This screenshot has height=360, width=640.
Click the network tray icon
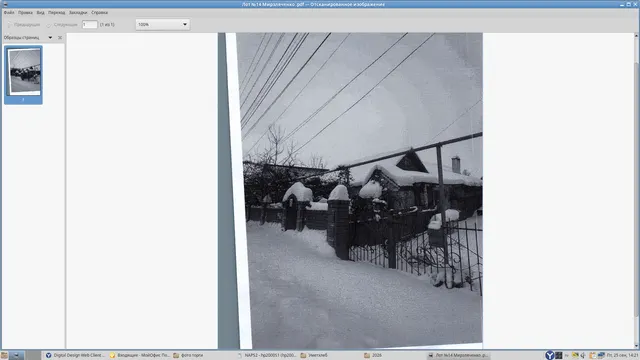[601, 356]
